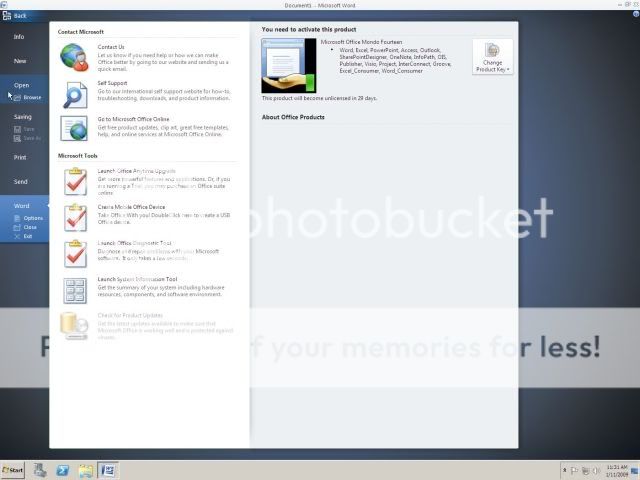Click Exit under Word
The width and height of the screenshot is (640, 480).
point(23,236)
